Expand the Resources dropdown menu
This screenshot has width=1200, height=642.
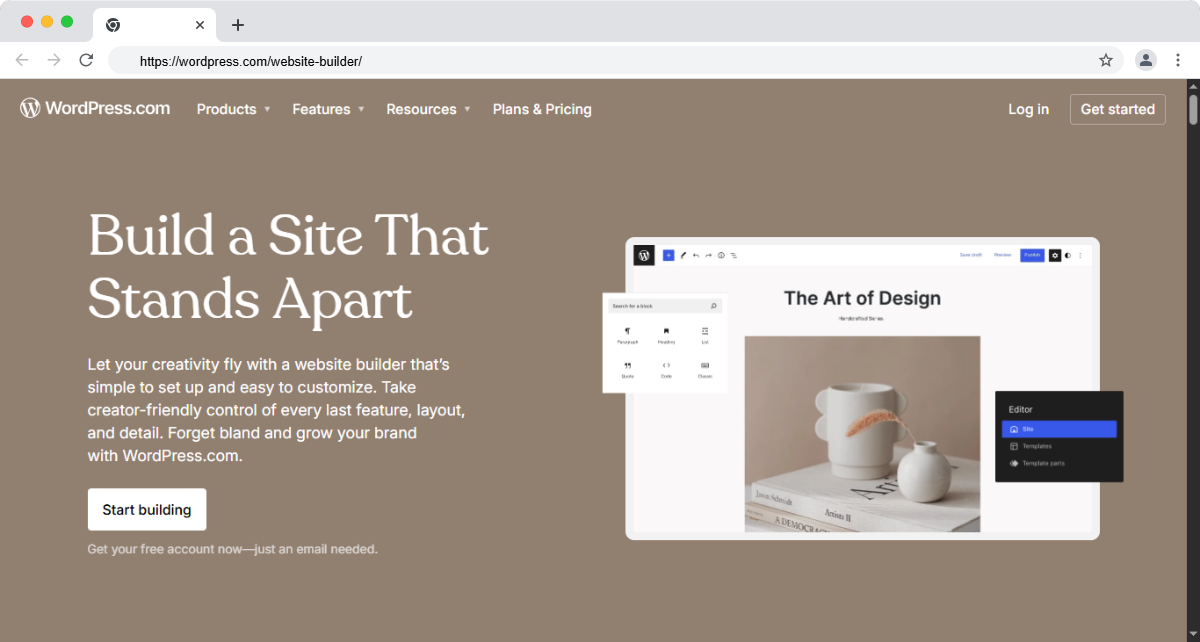tap(428, 109)
